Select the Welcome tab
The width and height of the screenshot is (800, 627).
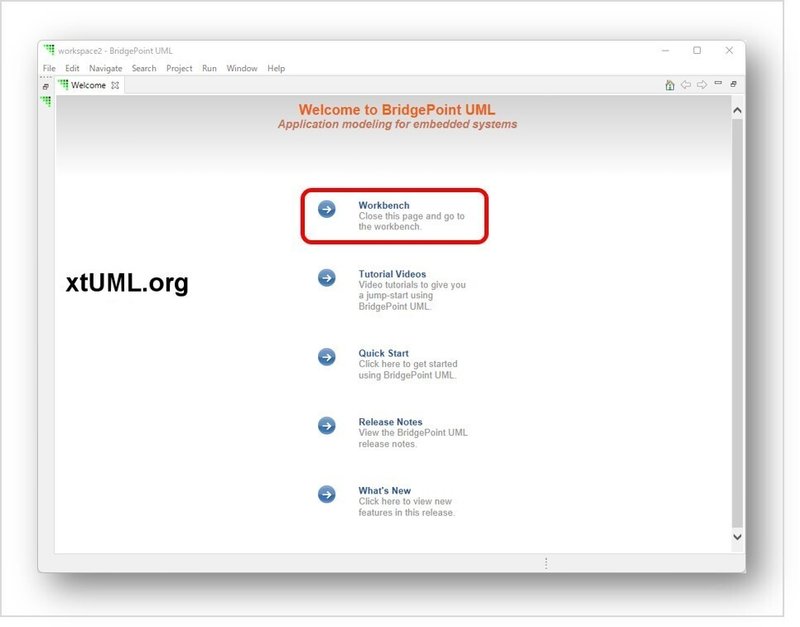coord(88,85)
